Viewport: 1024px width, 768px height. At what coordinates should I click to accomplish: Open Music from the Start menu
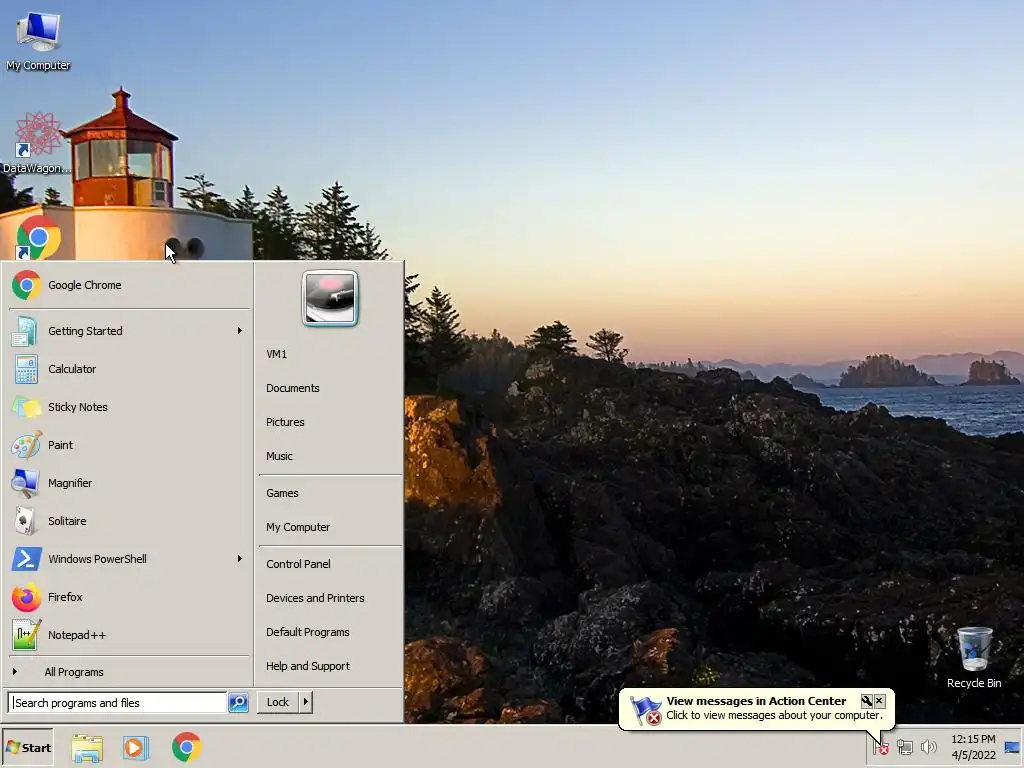click(330, 456)
